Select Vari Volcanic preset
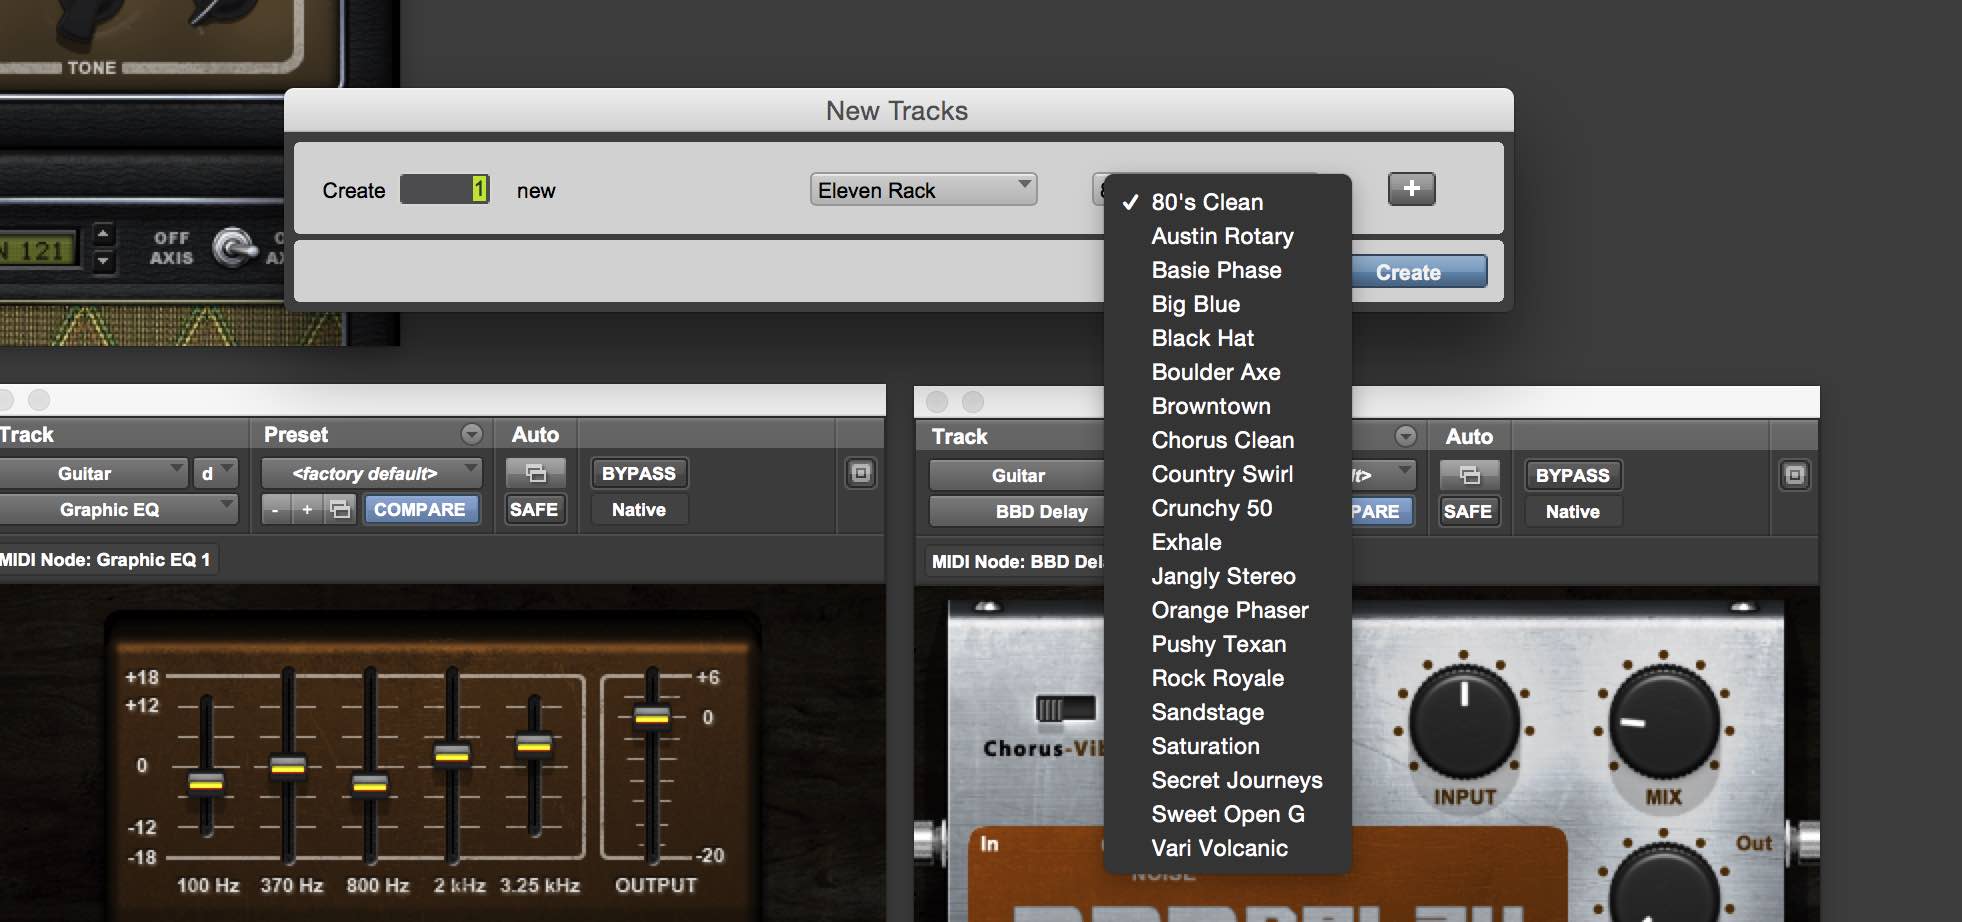1962x922 pixels. 1228,848
